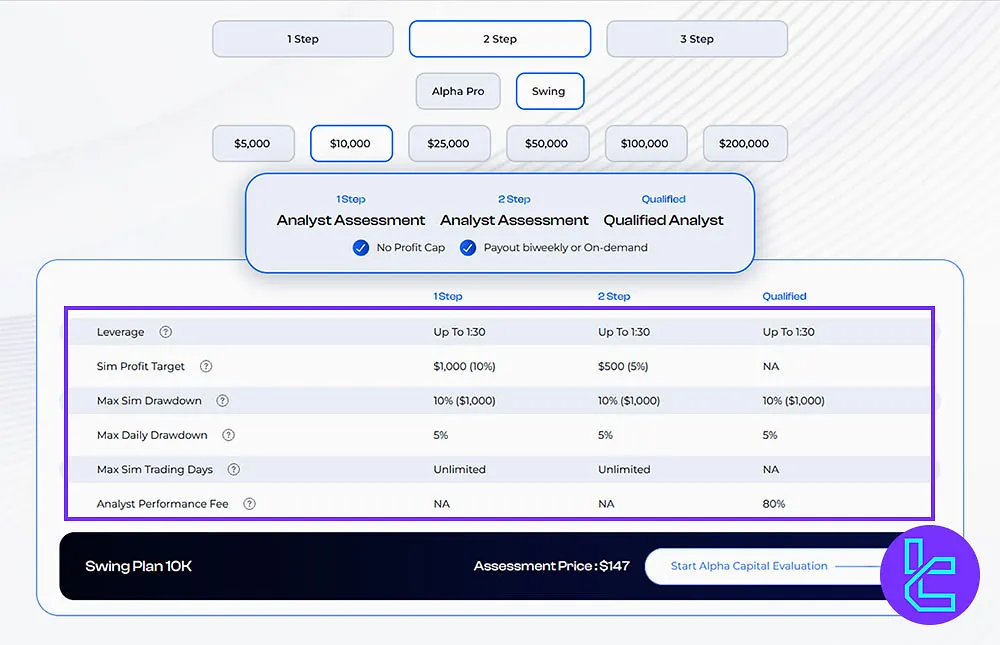Click the $1,000 (10%) profit target value
Viewport: 1000px width, 645px height.
(x=464, y=366)
